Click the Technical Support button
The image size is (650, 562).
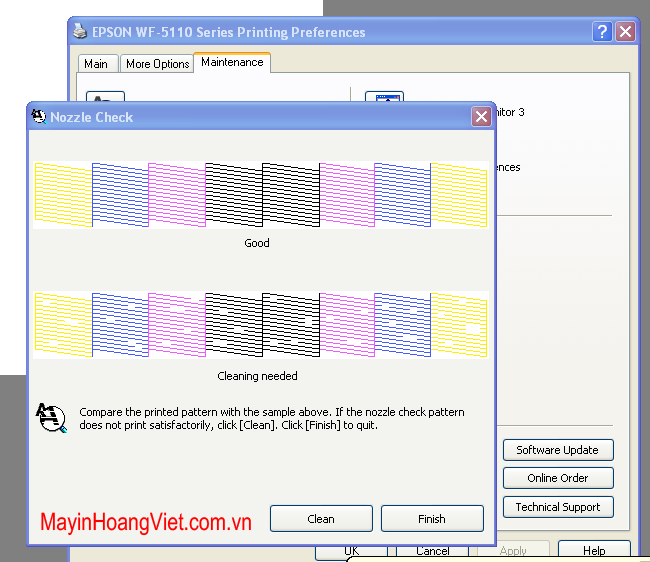[558, 507]
